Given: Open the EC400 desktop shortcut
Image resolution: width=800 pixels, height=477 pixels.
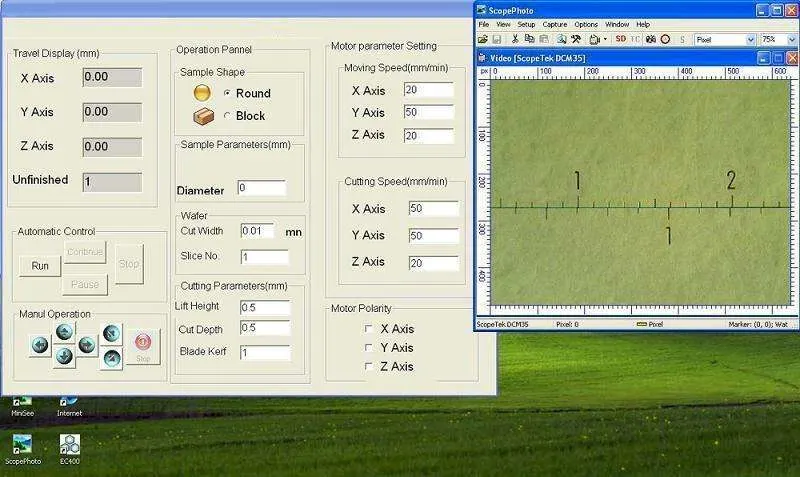Looking at the screenshot, I should [70, 446].
